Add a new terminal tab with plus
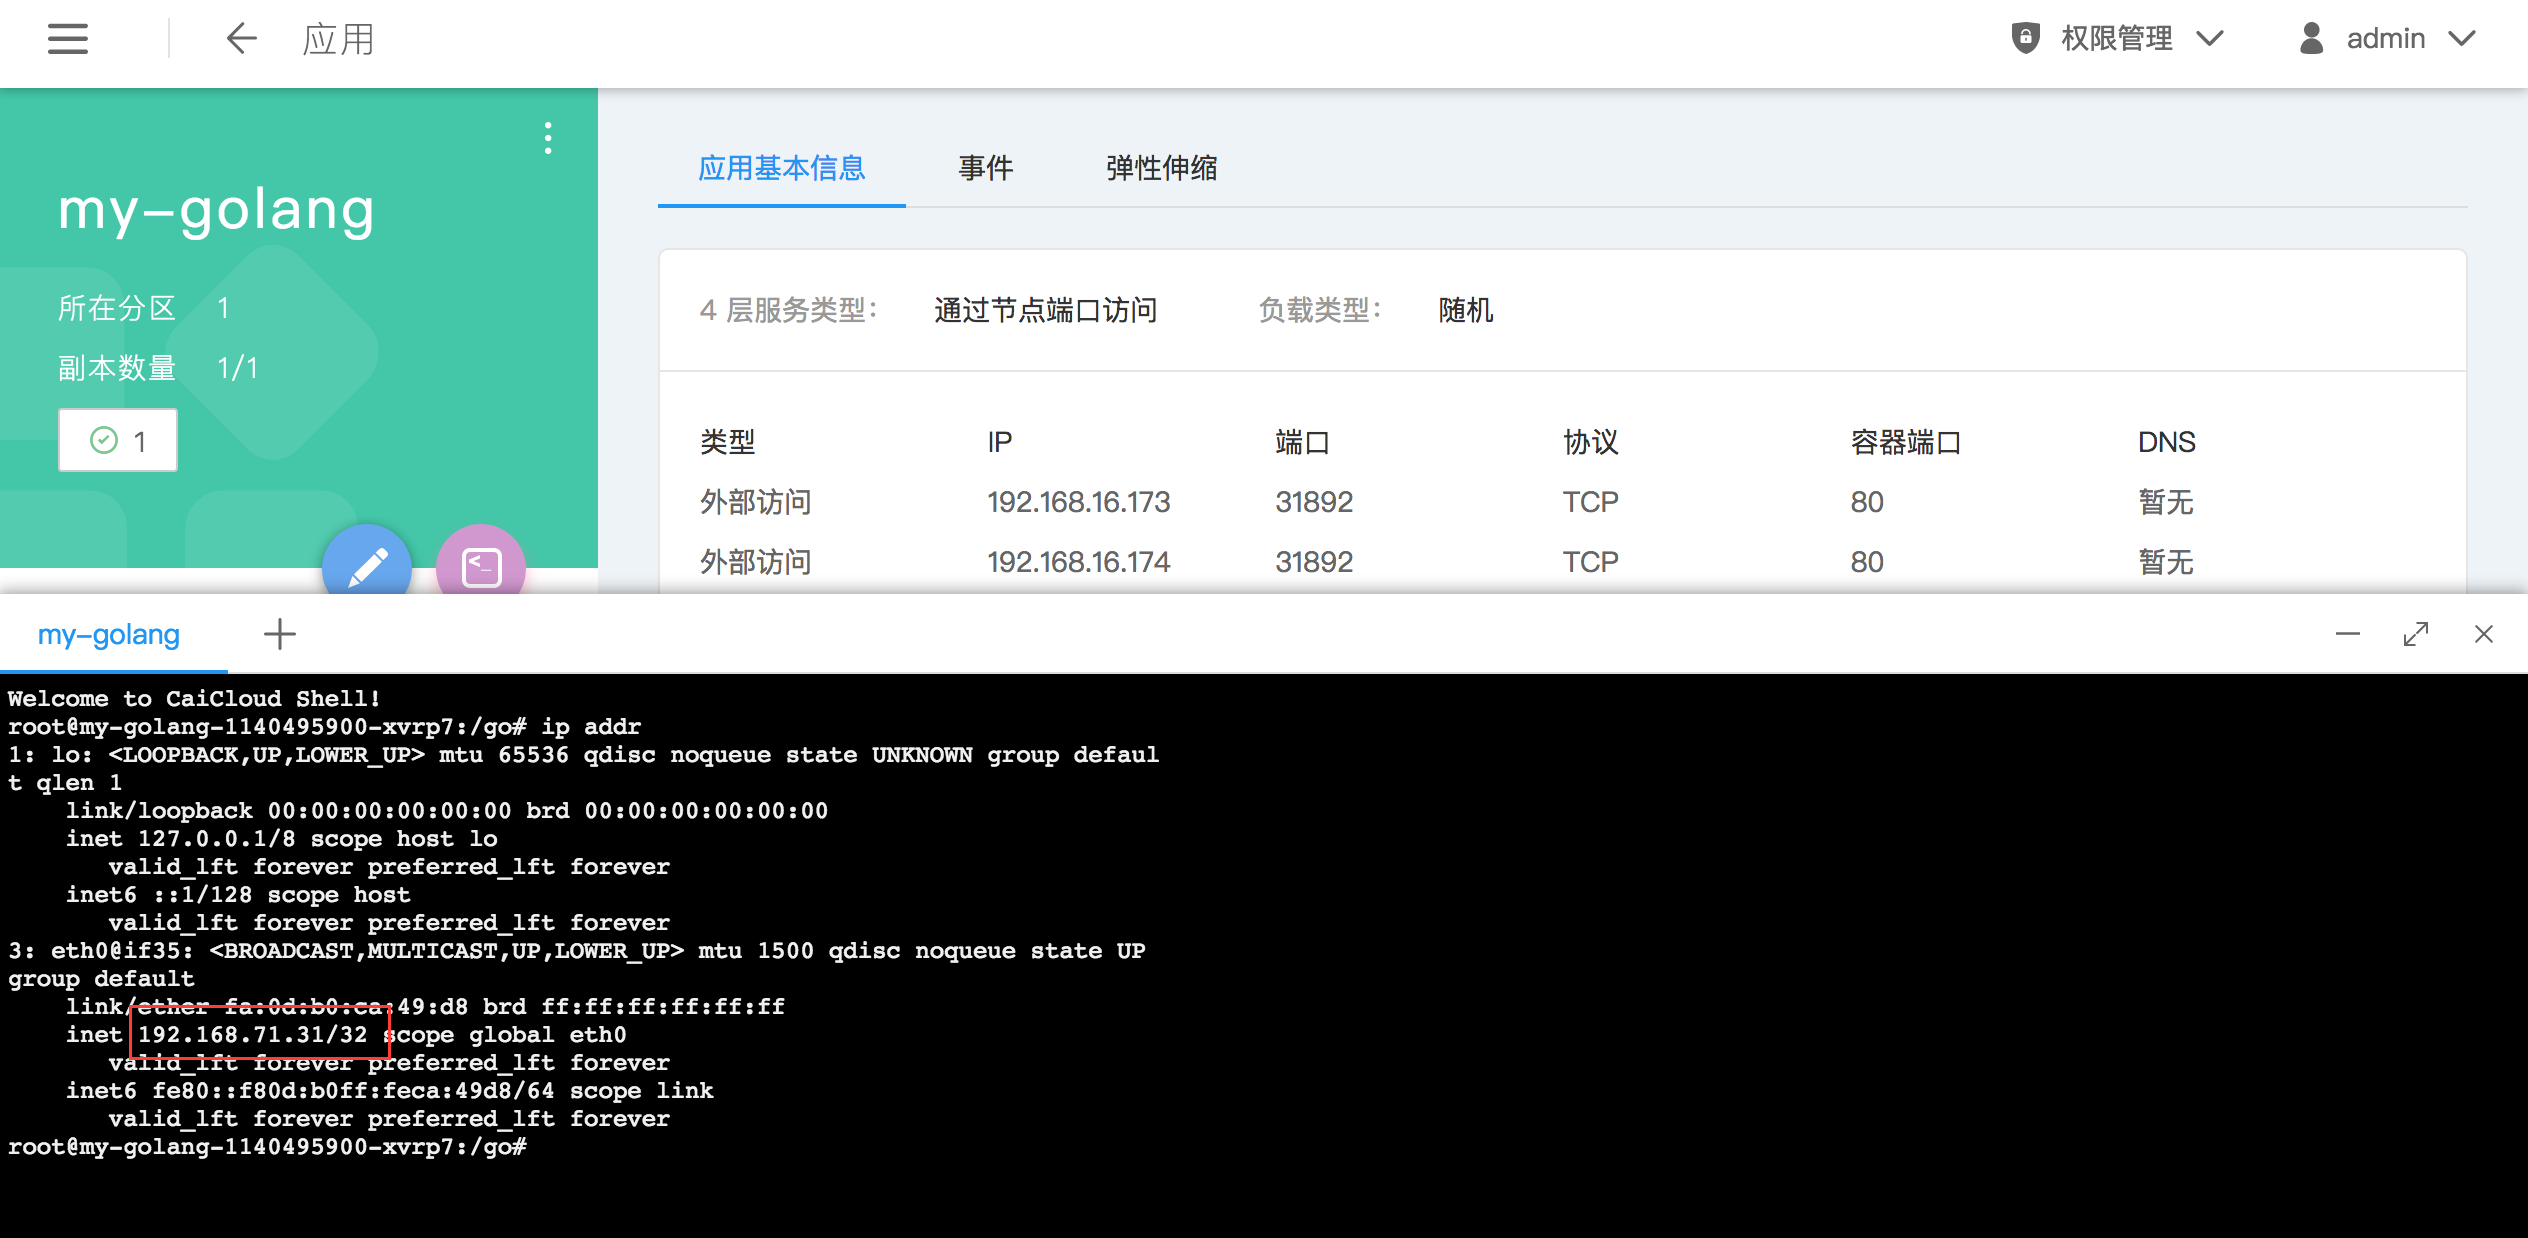2528x1238 pixels. point(280,634)
